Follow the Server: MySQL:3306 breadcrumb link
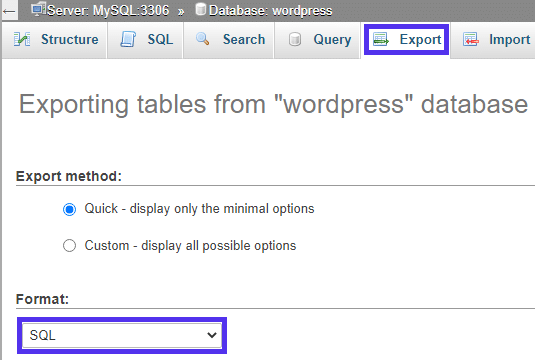Image resolution: width=535 pixels, height=360 pixels. click(108, 11)
